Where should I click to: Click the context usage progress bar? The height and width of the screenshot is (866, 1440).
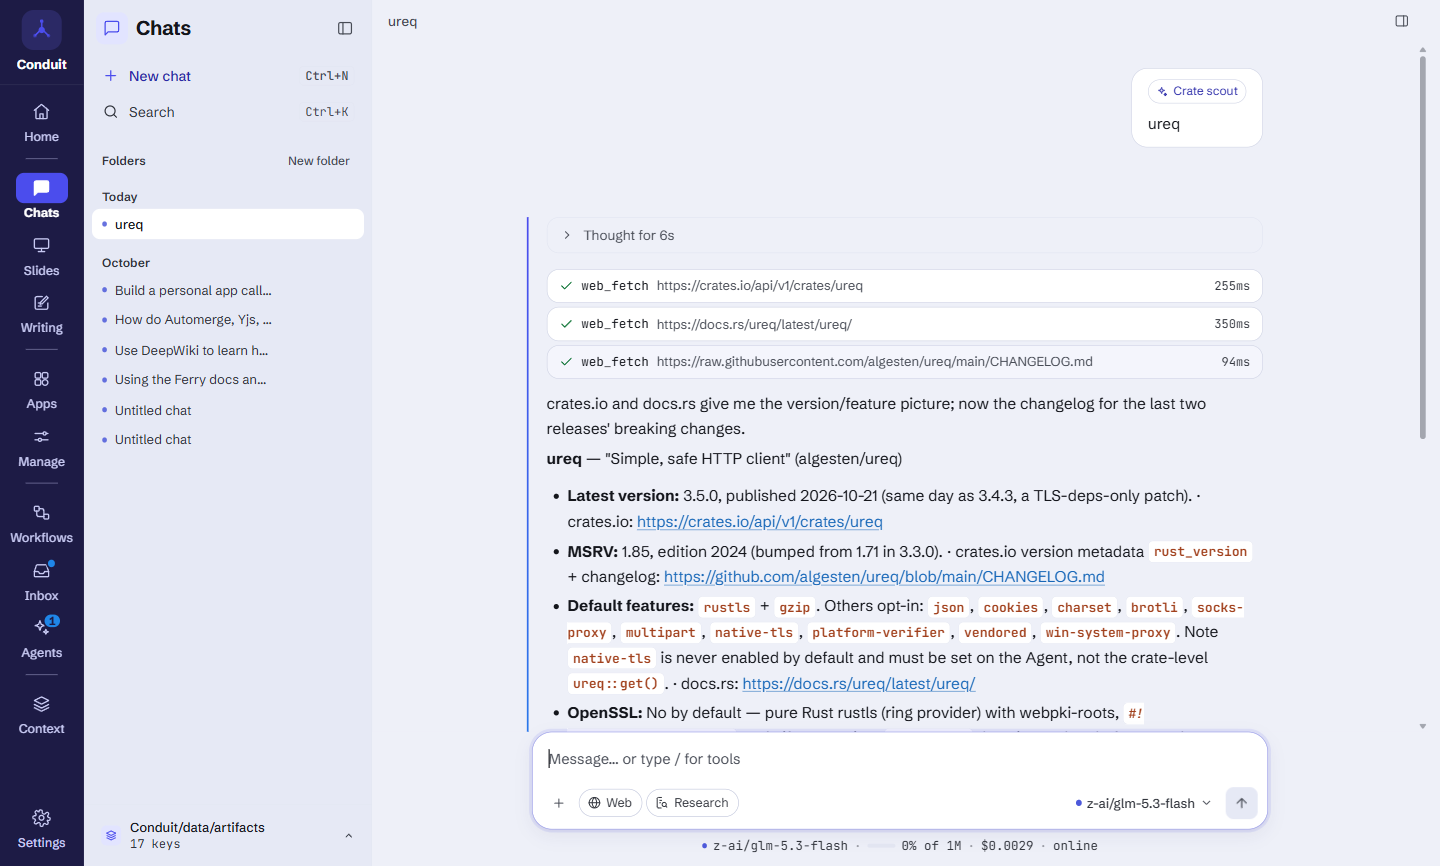[x=881, y=846]
